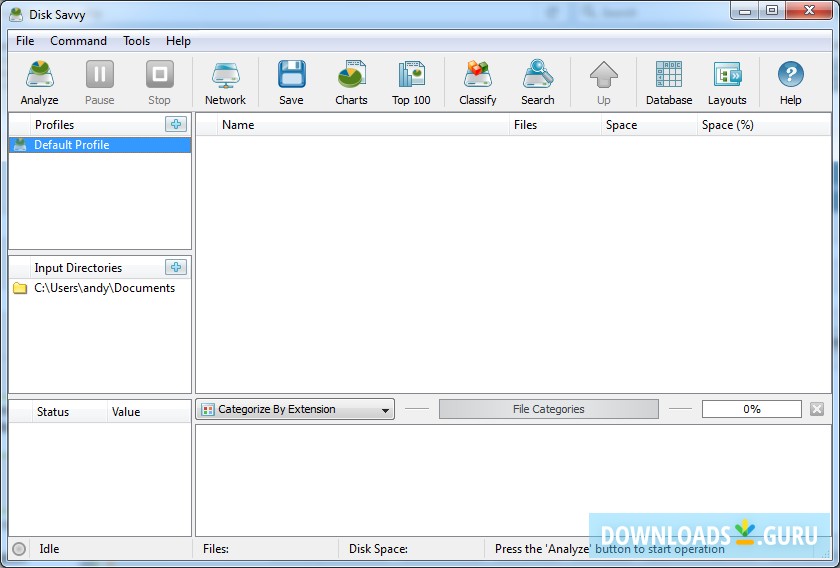Run the Classify tool
This screenshot has width=840, height=568.
tap(477, 83)
